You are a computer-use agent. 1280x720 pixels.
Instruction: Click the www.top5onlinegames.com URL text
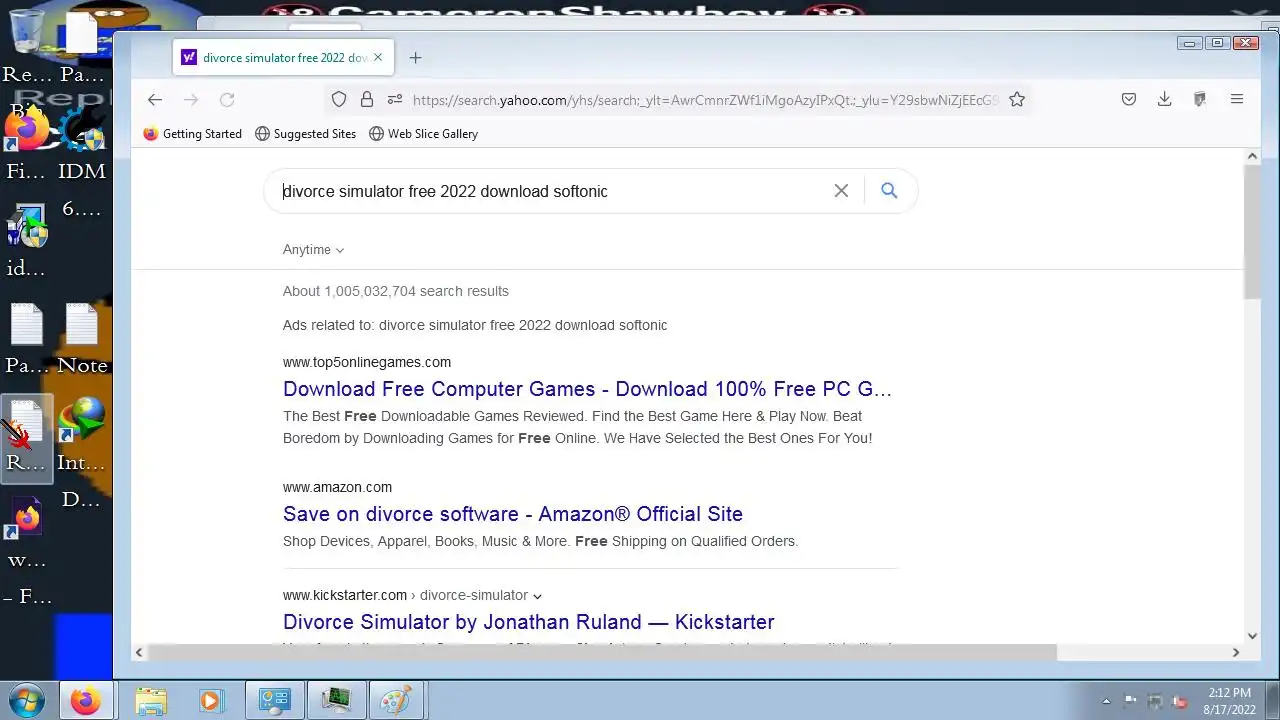(x=367, y=362)
